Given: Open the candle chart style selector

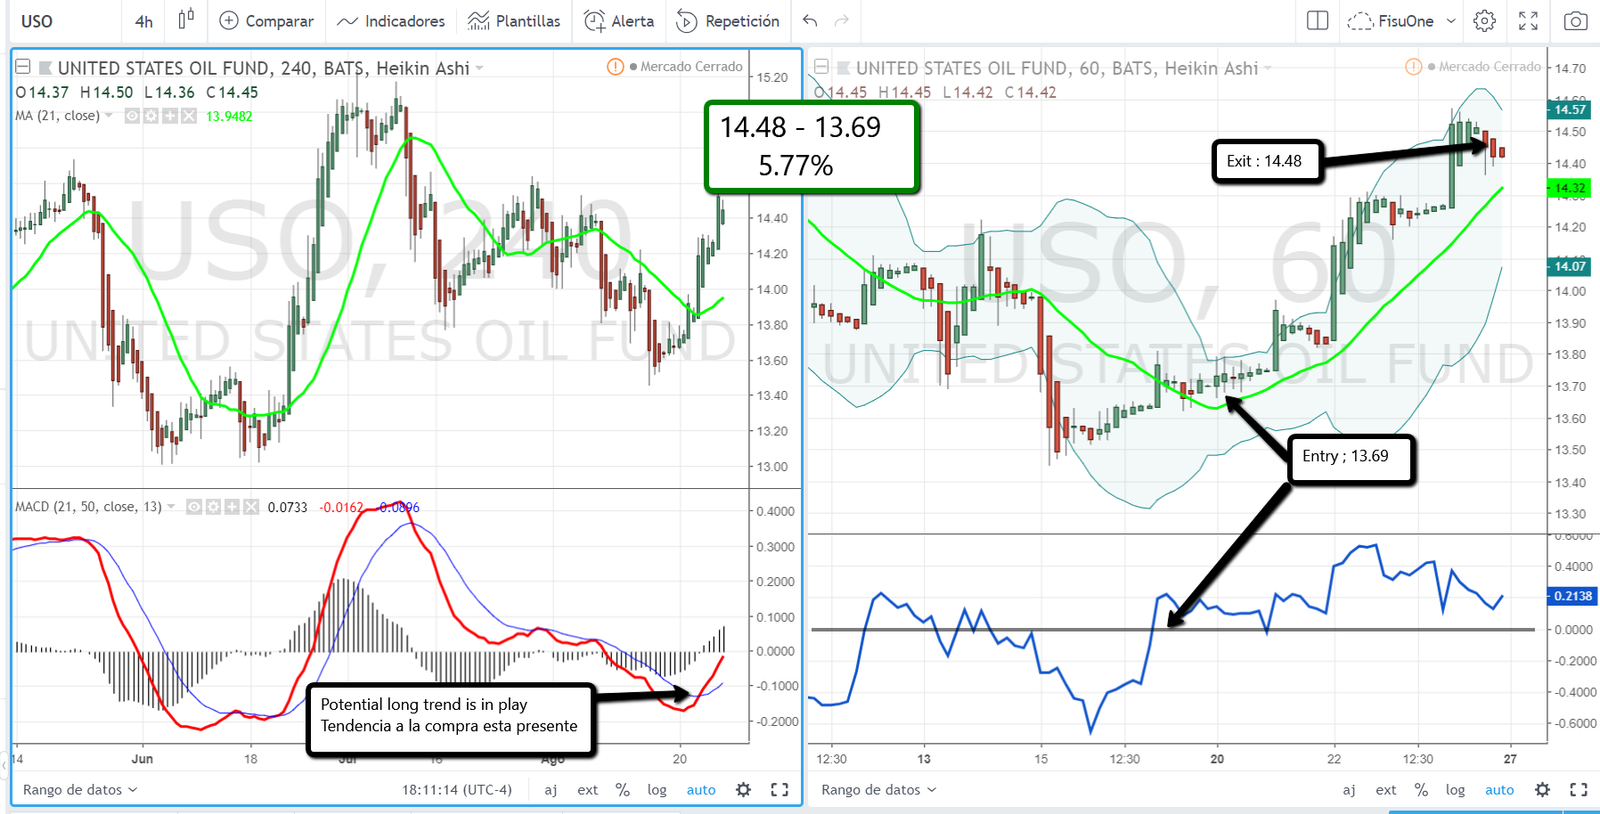Looking at the screenshot, I should point(186,20).
